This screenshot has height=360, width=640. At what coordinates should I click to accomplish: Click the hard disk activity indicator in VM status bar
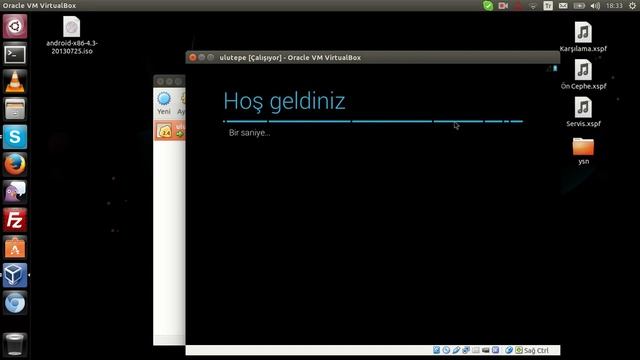coord(436,350)
